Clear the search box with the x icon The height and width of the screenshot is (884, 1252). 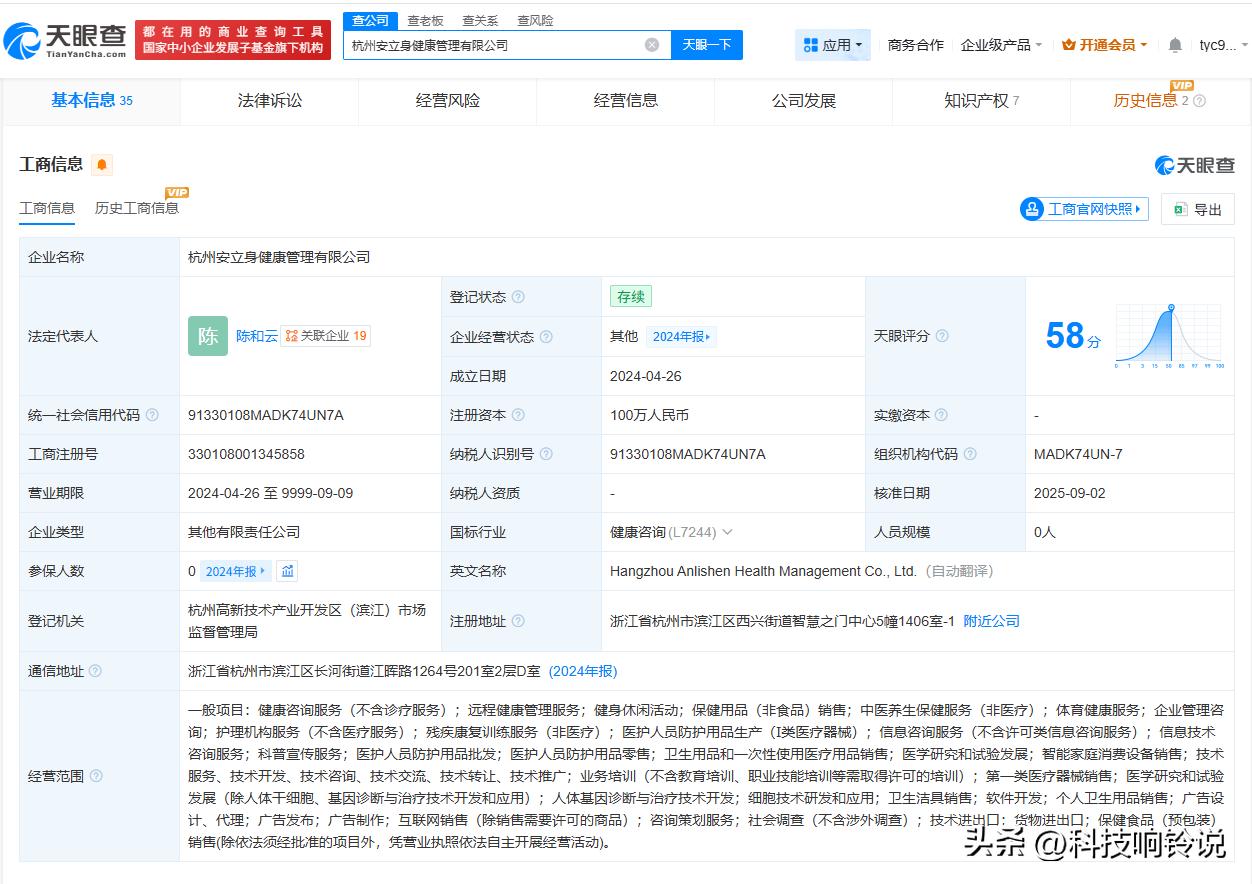(x=653, y=44)
